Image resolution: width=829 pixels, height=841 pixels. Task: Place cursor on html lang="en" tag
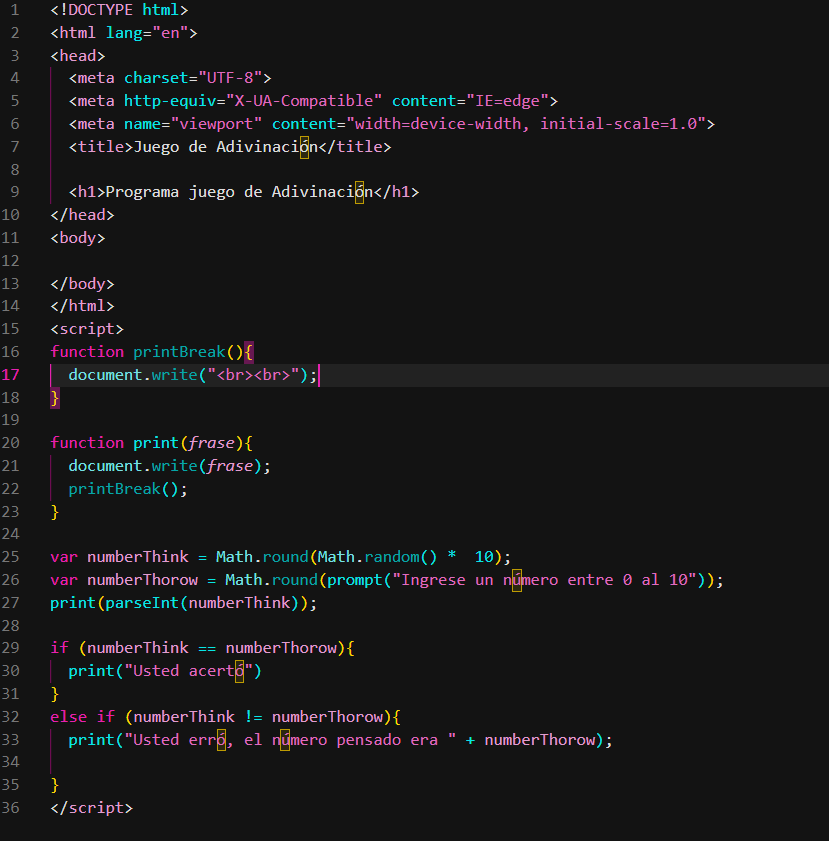point(124,33)
